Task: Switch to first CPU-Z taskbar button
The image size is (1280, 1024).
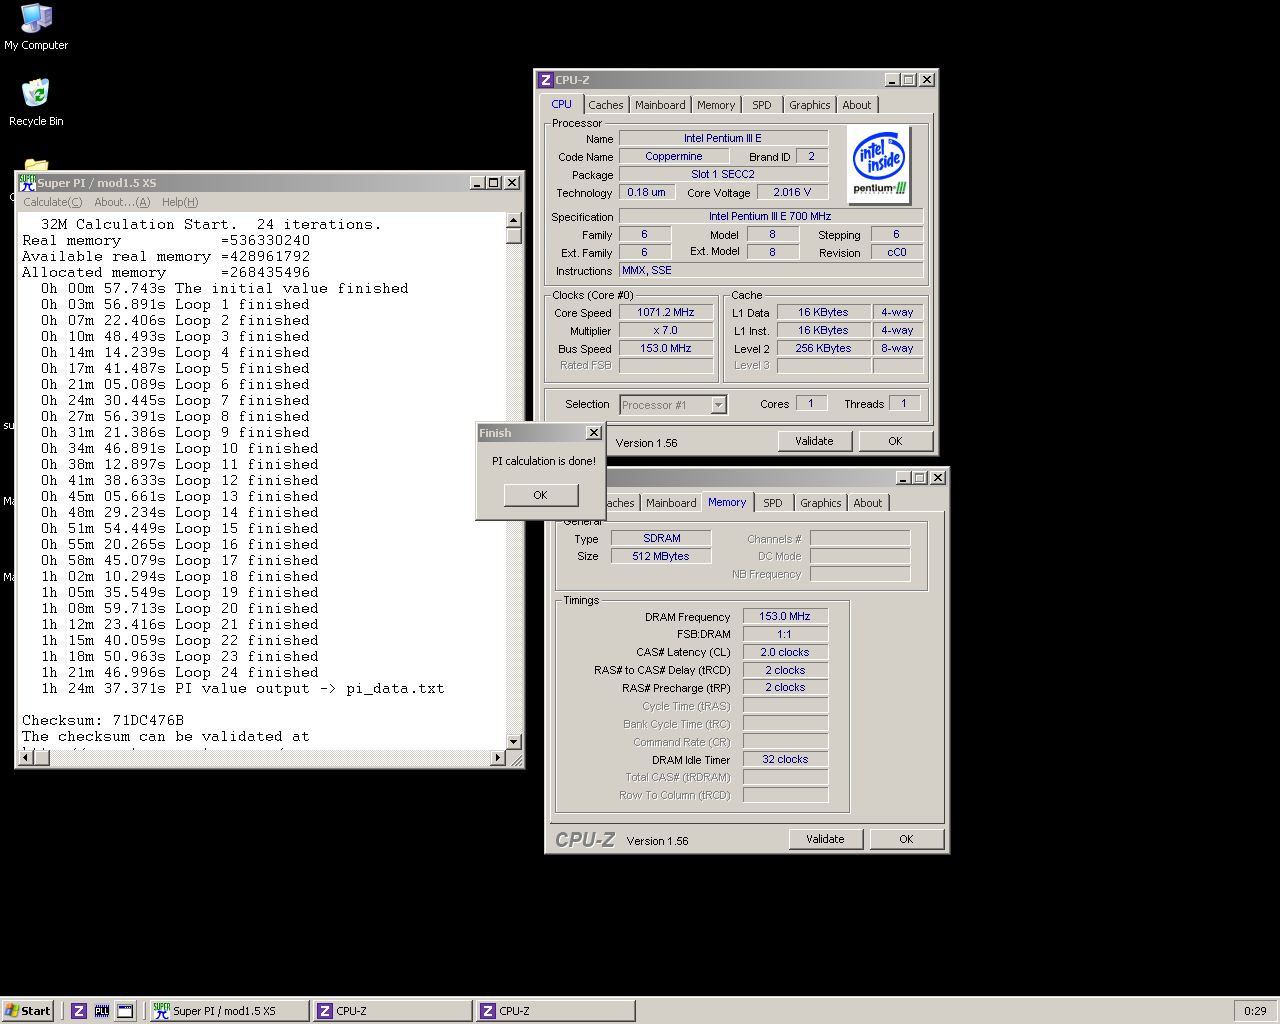Action: coord(392,1011)
